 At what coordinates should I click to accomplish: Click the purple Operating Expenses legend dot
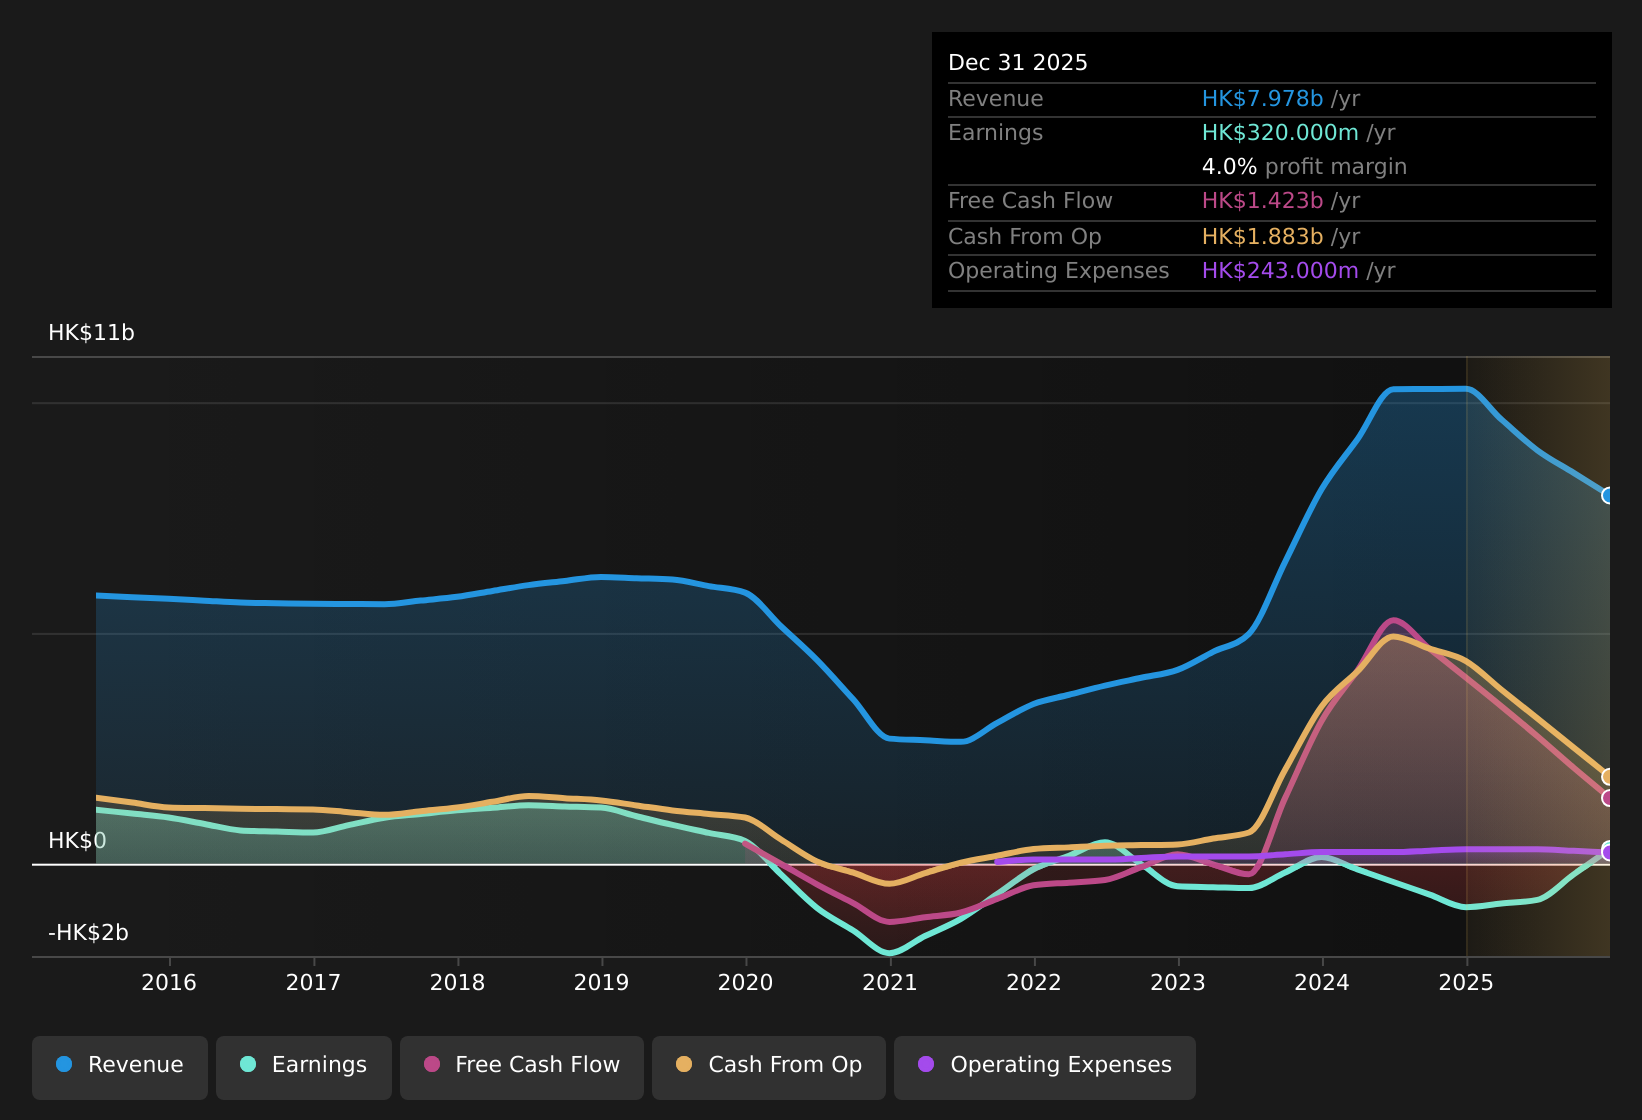926,1065
